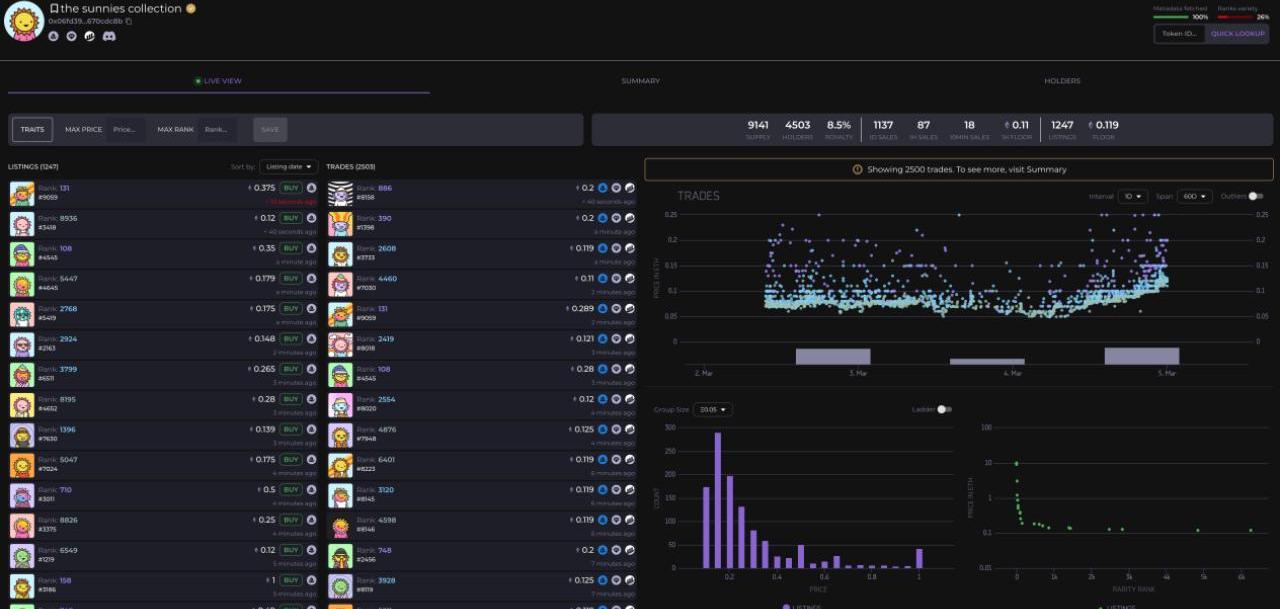Expand the Sort by Listing date dropdown
The width and height of the screenshot is (1280, 609).
[288, 167]
